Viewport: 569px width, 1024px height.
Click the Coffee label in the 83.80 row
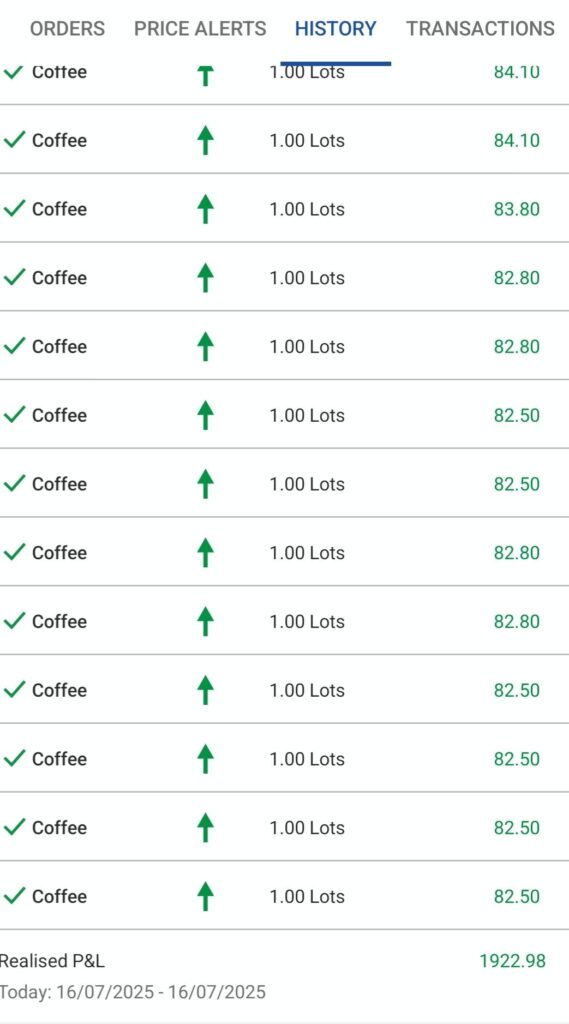coord(59,209)
